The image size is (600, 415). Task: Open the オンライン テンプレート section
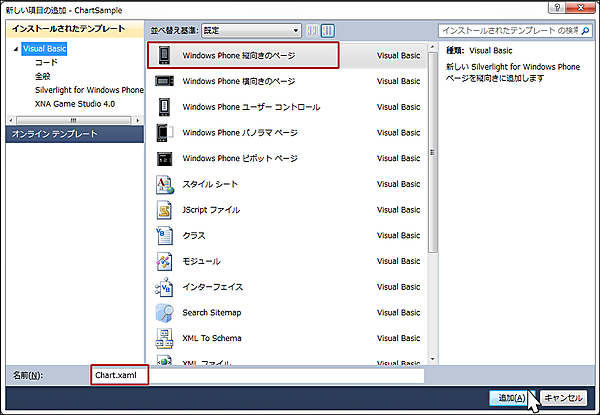tap(75, 134)
